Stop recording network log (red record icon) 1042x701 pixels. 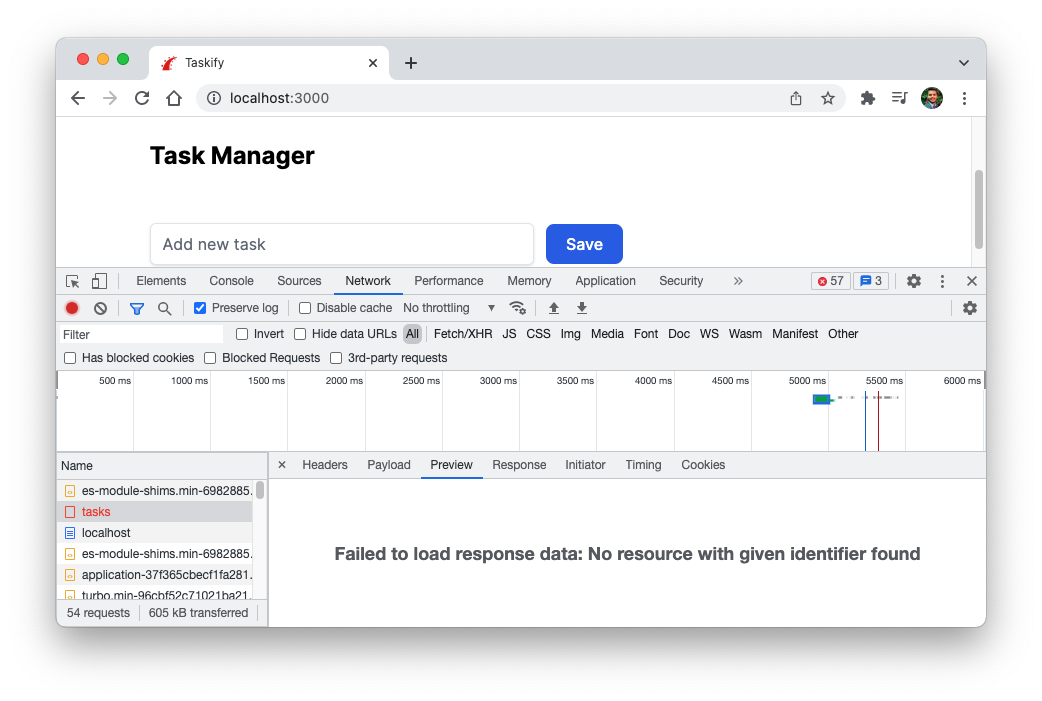tap(70, 308)
